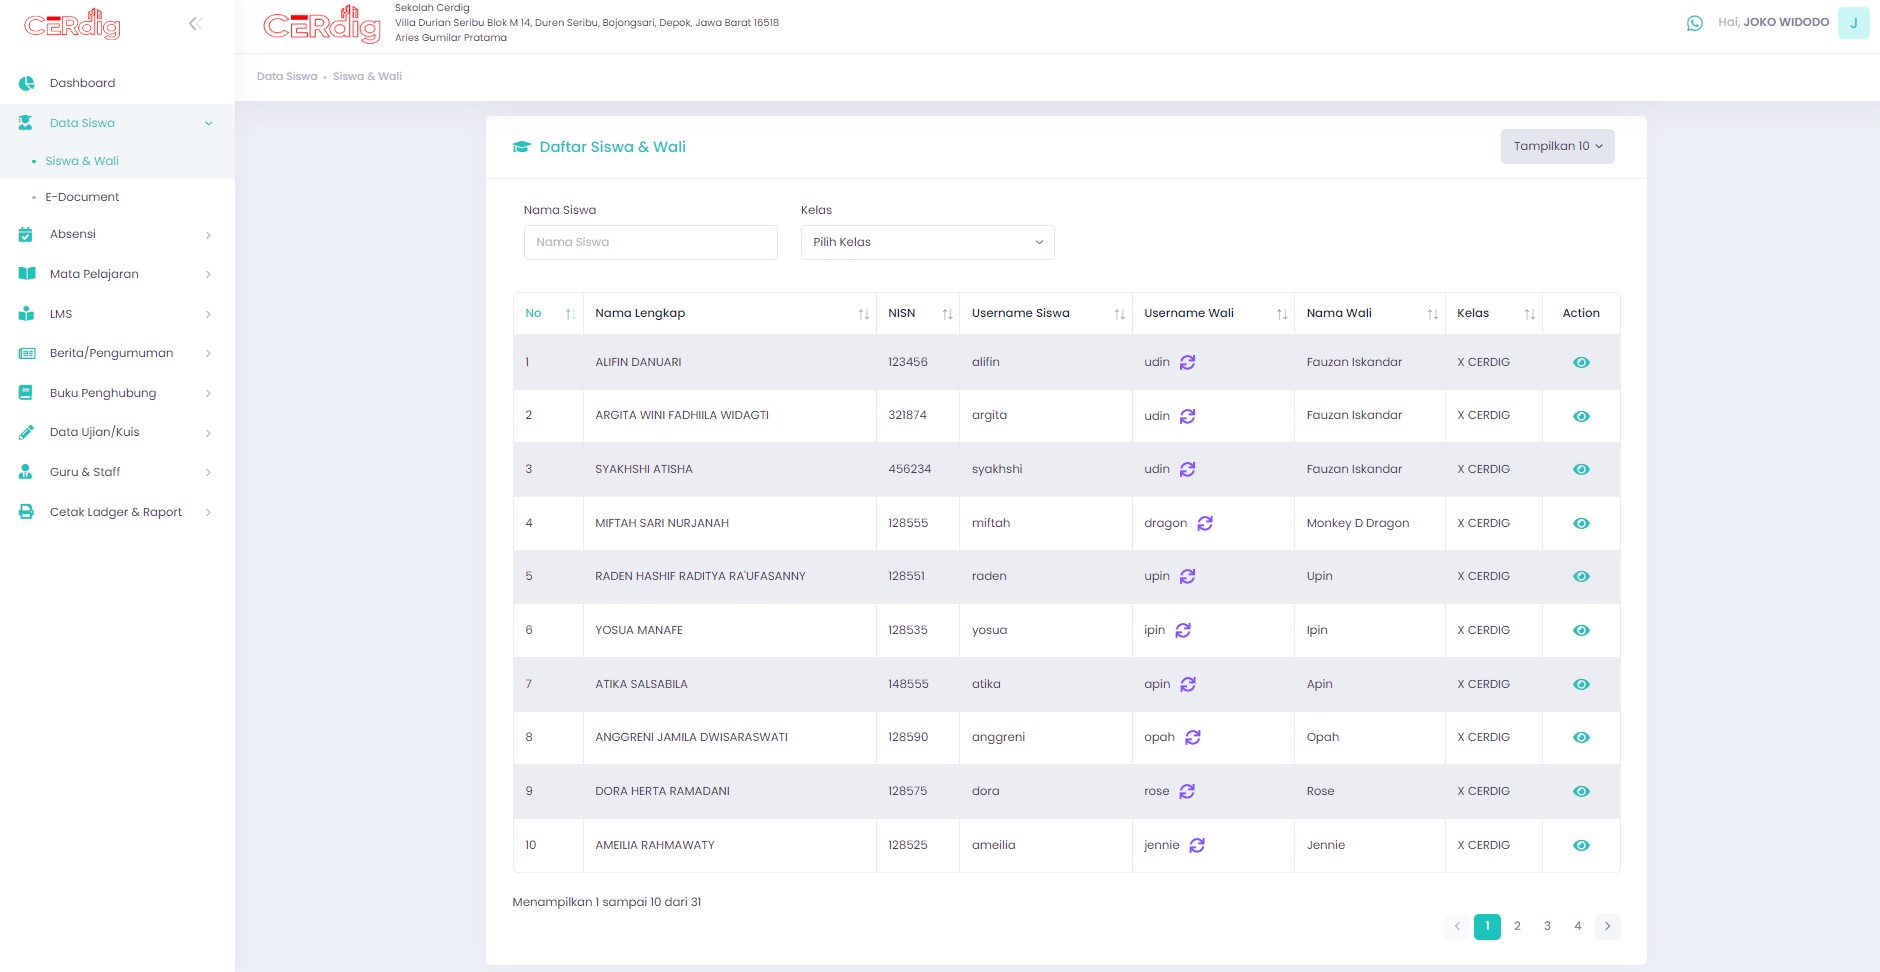Expand the Absensi menu chevron
Image resolution: width=1880 pixels, height=972 pixels.
coord(208,235)
